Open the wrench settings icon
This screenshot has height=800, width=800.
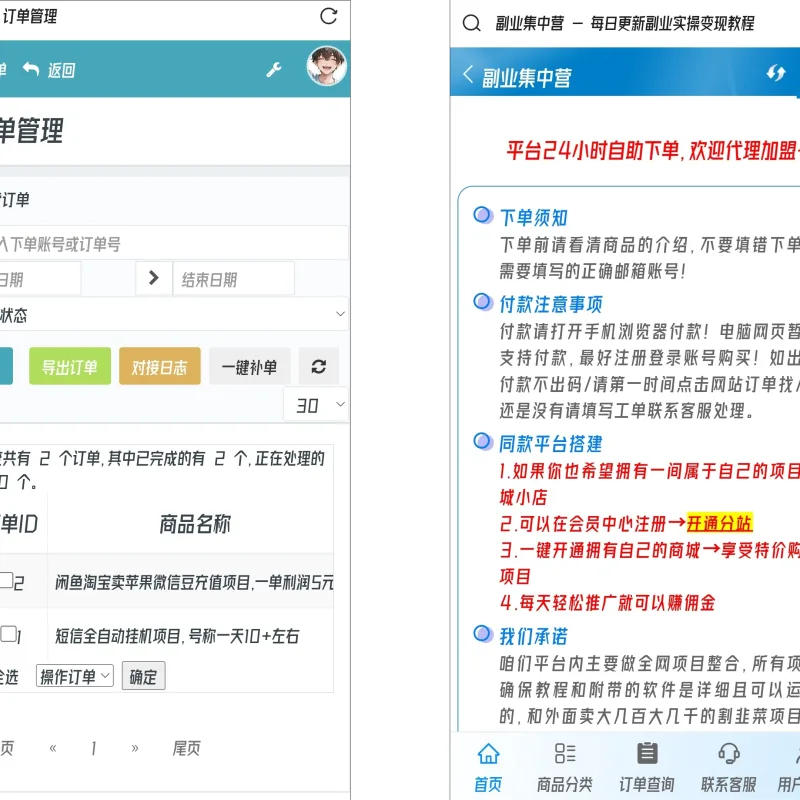(274, 69)
